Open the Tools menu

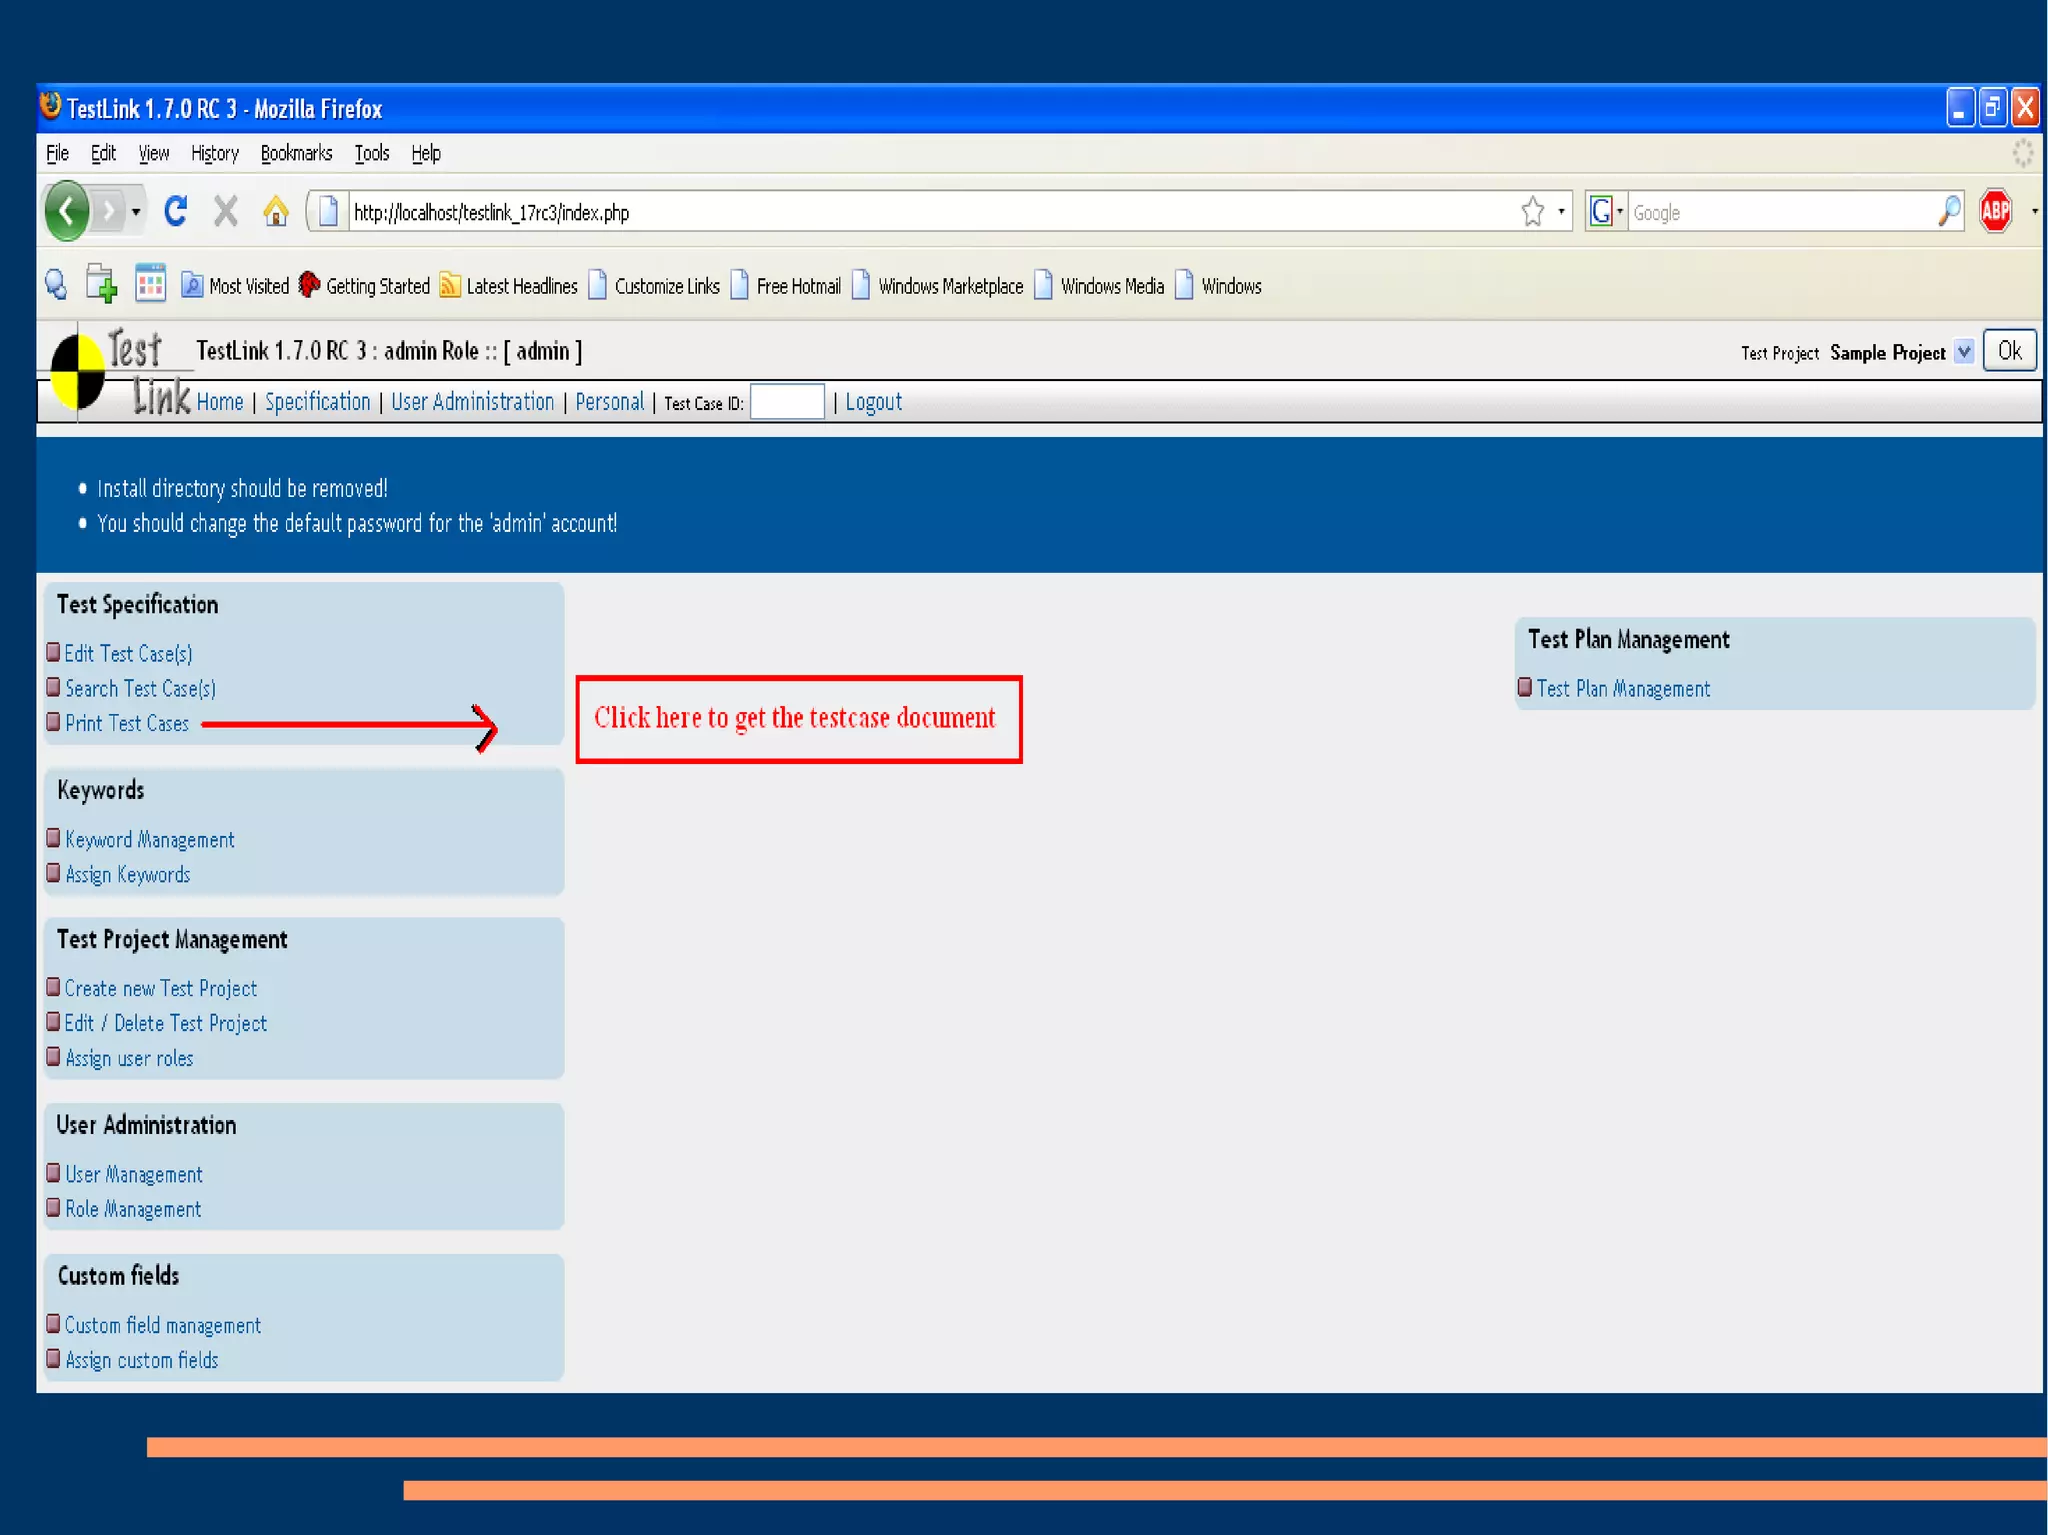371,154
